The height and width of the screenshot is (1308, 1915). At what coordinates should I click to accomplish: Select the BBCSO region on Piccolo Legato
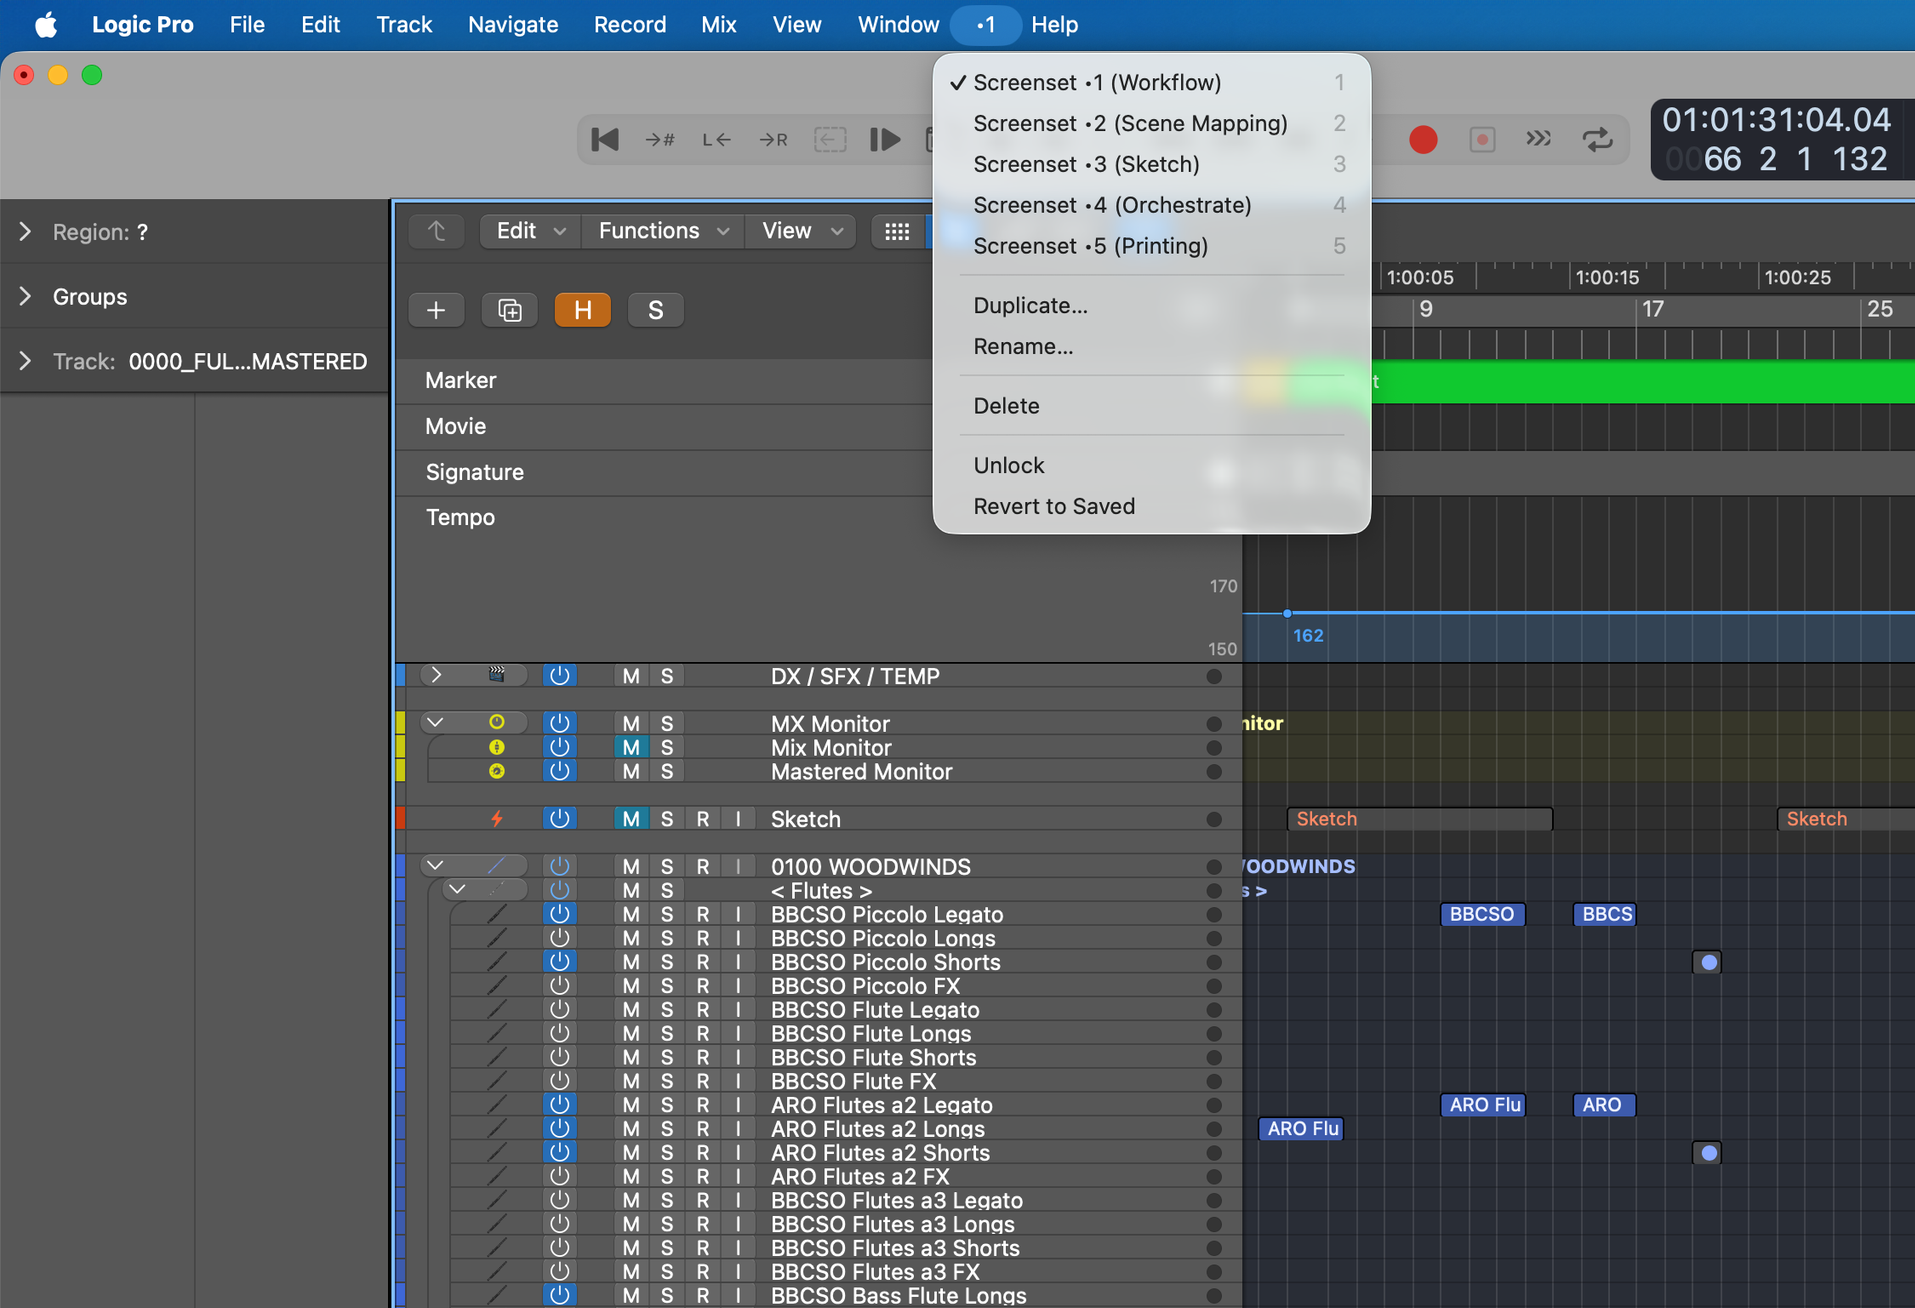(1482, 913)
